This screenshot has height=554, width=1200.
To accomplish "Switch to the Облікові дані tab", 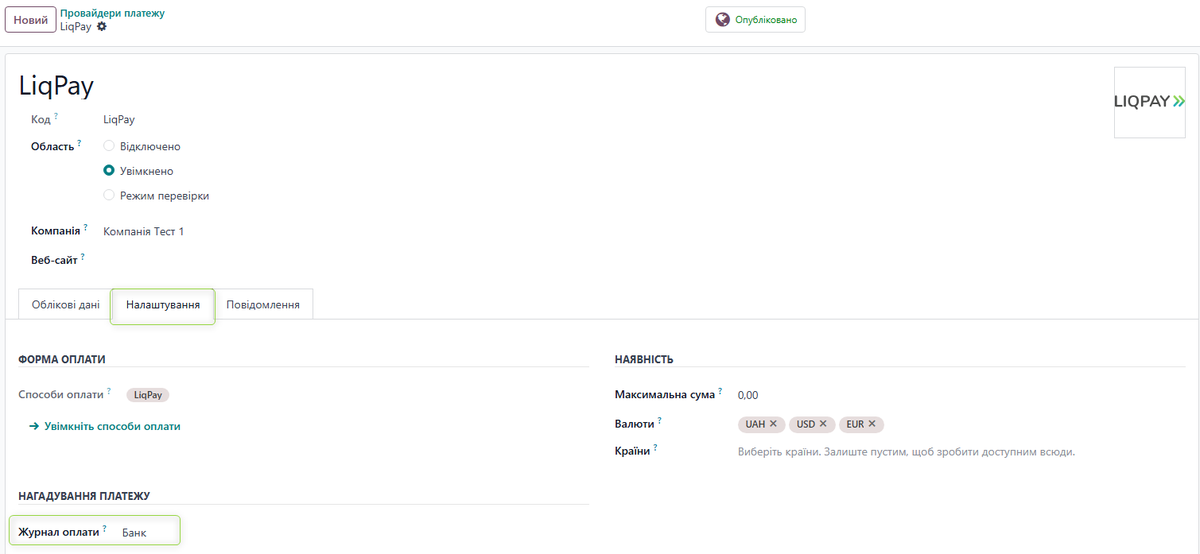I will (x=65, y=304).
